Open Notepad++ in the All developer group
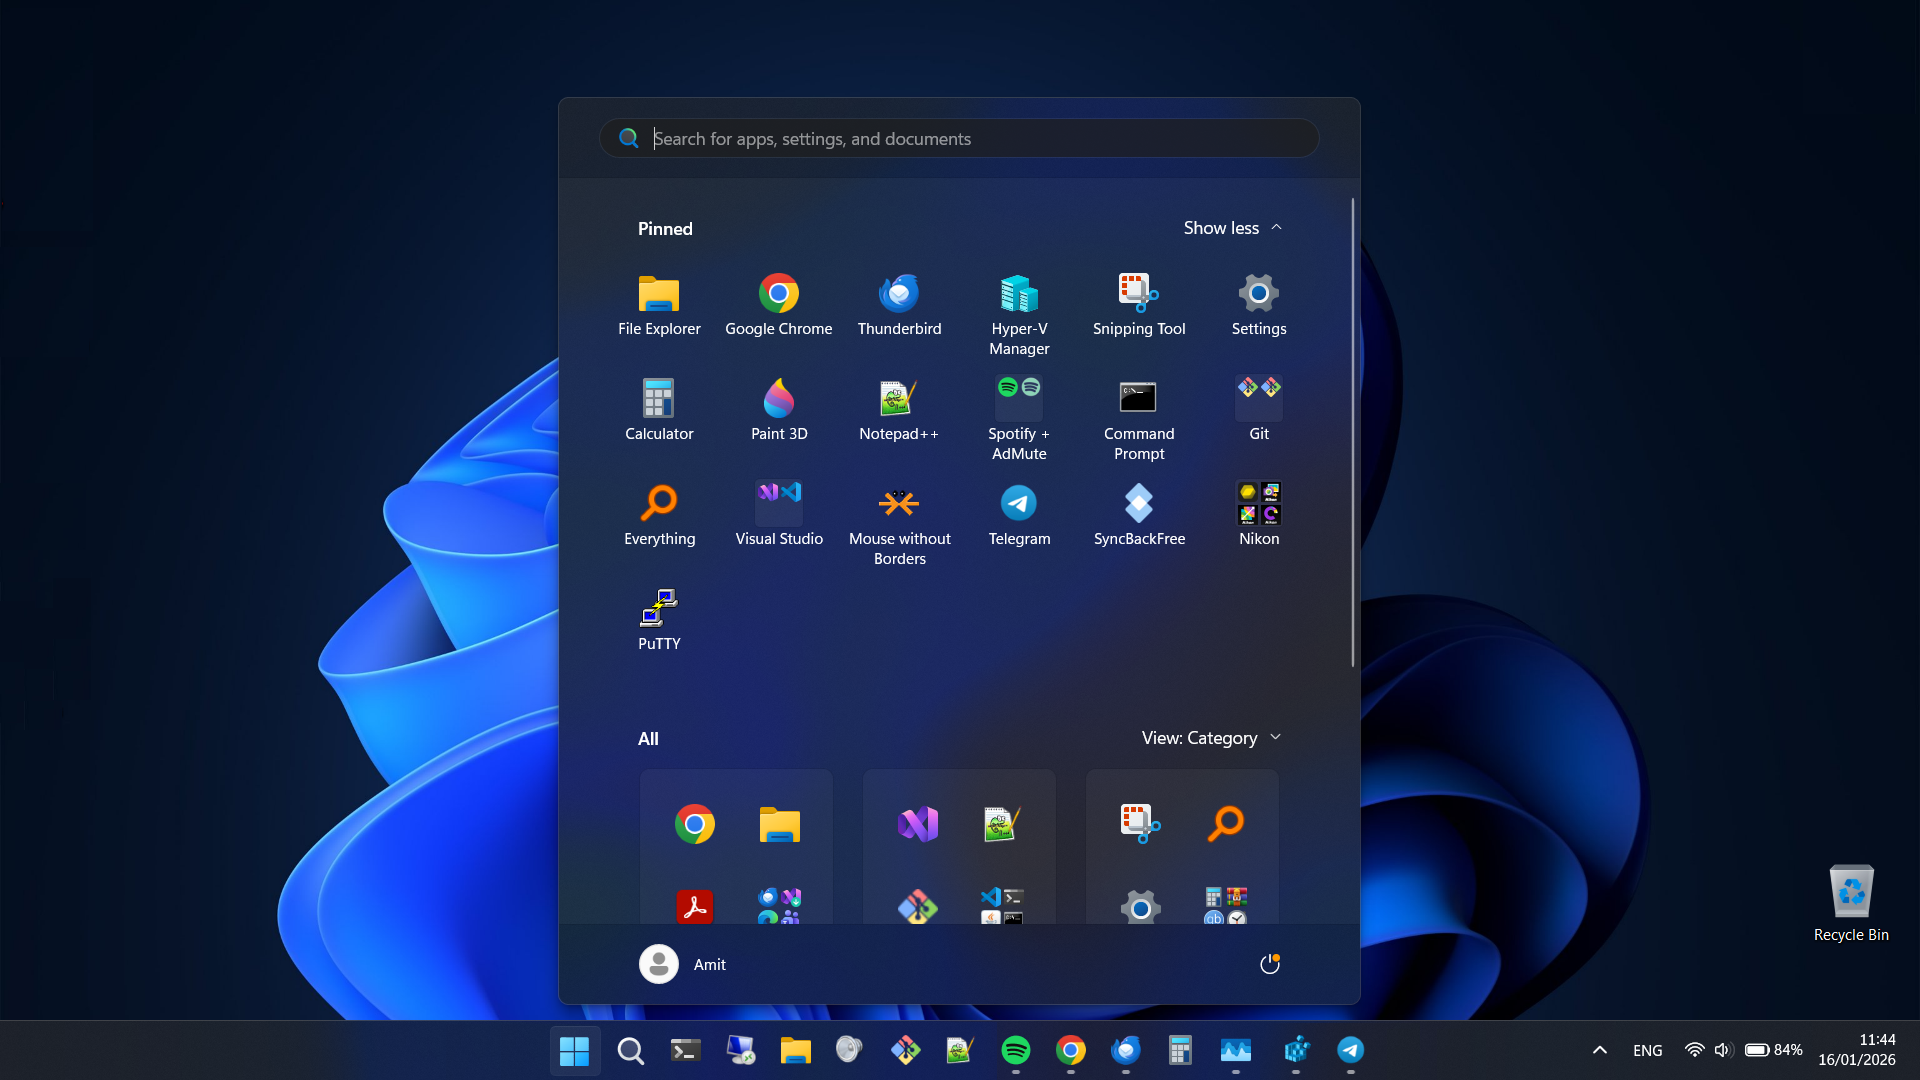This screenshot has width=1920, height=1080. click(1002, 824)
